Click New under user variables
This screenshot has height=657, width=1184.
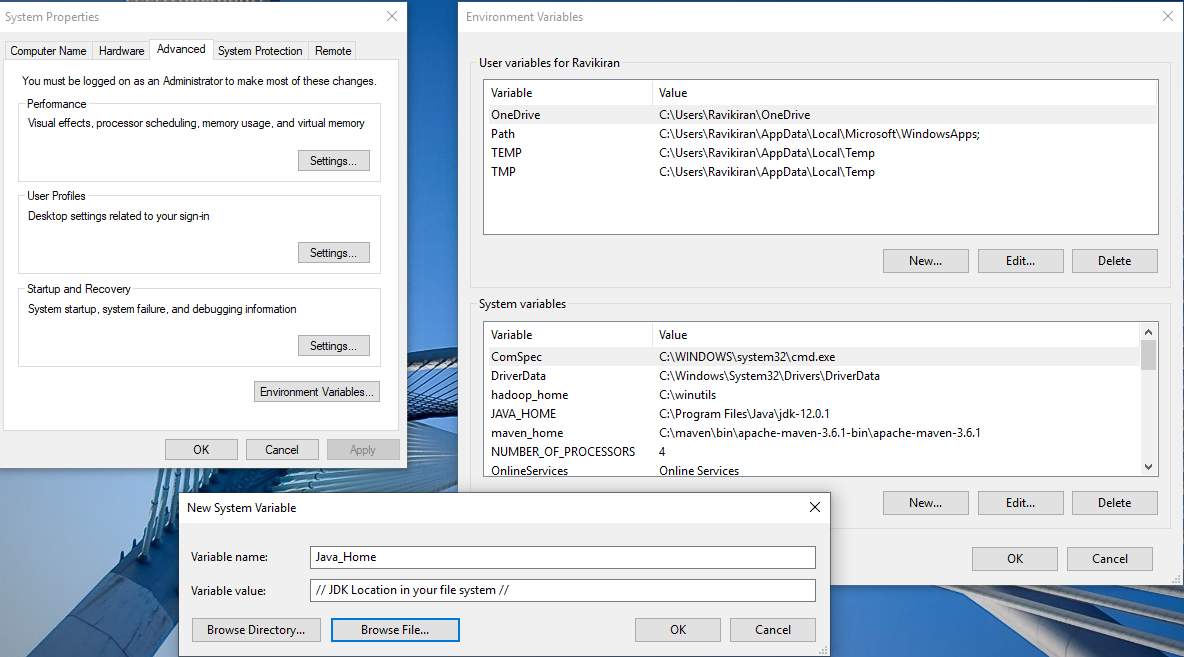[925, 261]
